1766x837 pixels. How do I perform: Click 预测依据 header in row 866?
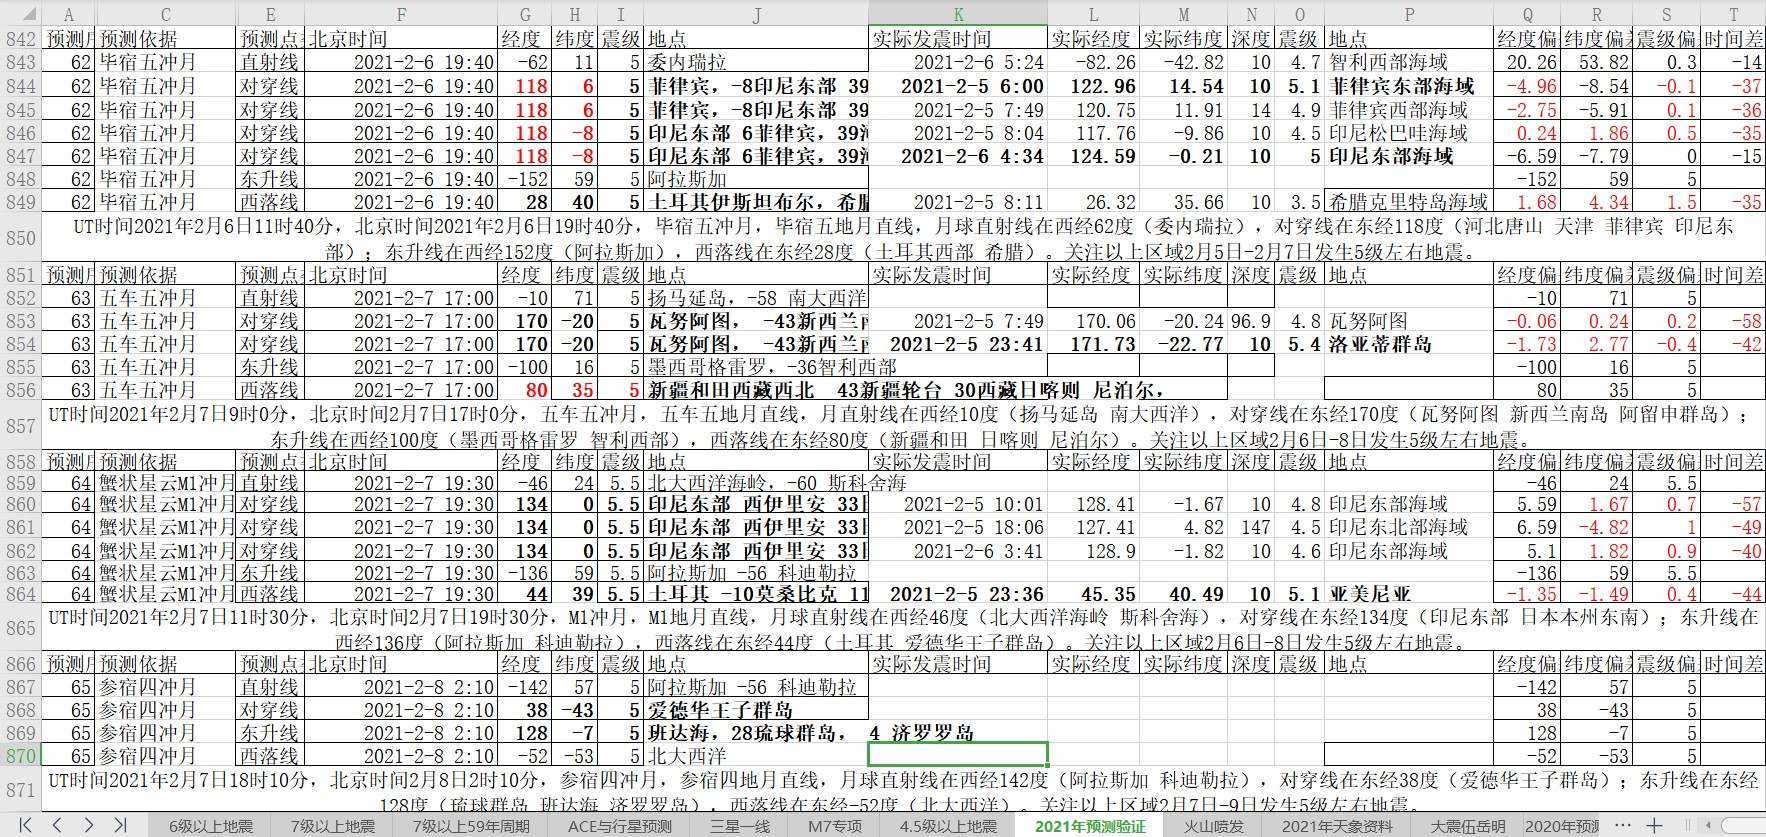tap(165, 663)
